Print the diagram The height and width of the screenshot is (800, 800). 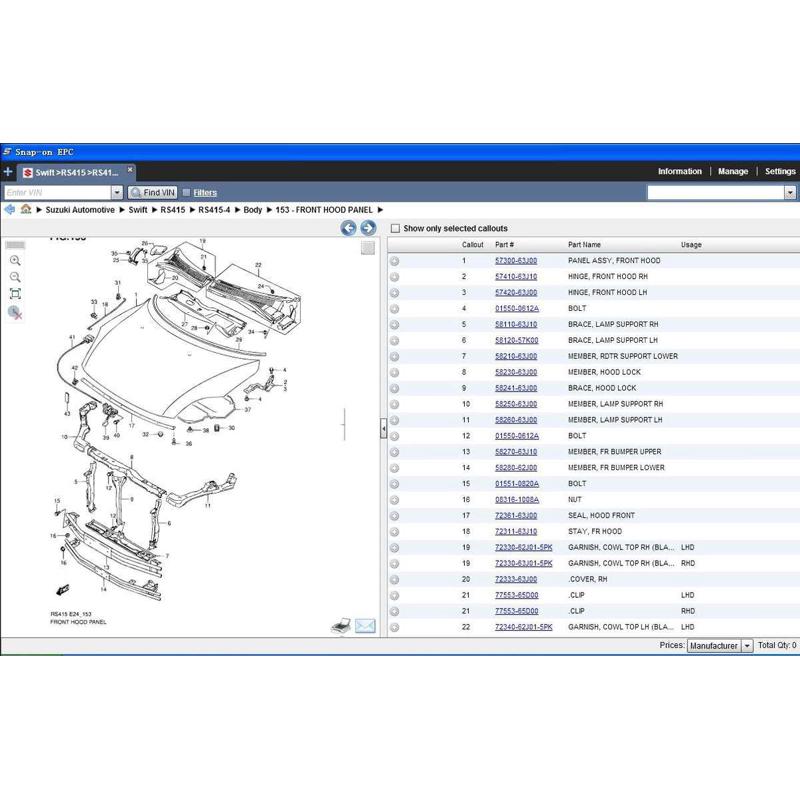341,626
